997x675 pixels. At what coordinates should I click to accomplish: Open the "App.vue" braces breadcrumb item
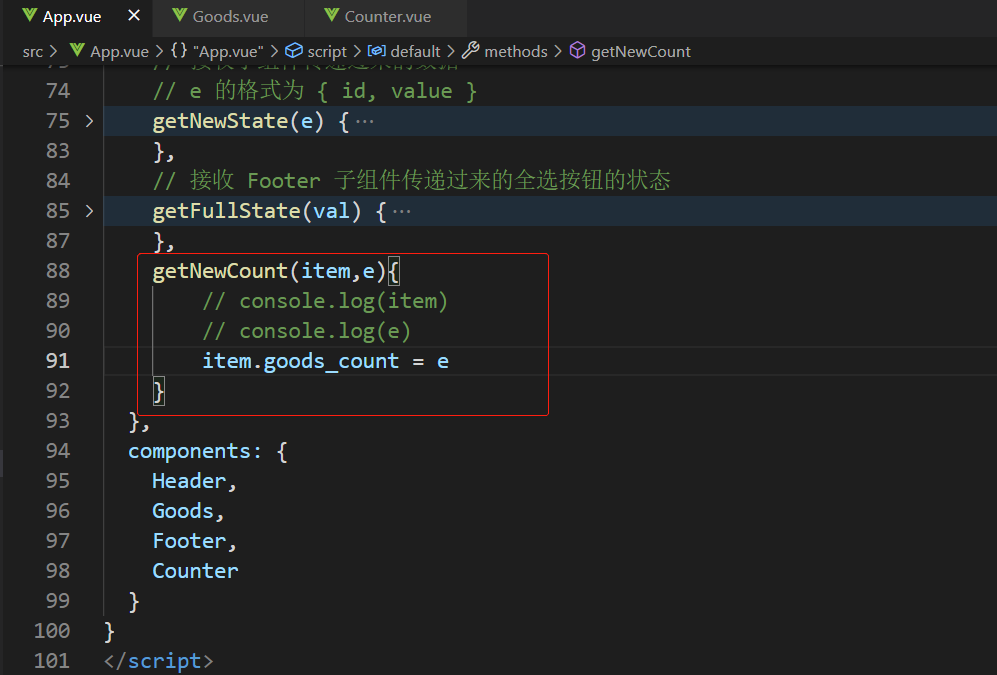(x=228, y=51)
